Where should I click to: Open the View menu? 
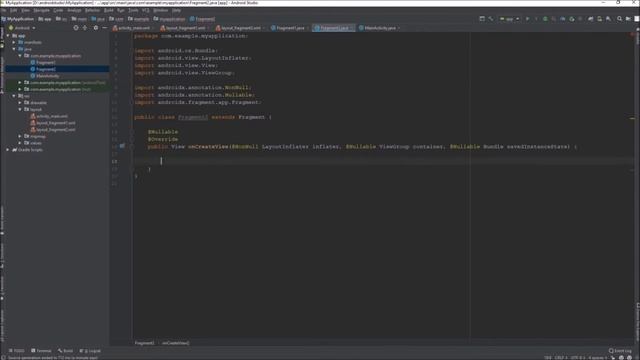(x=25, y=10)
